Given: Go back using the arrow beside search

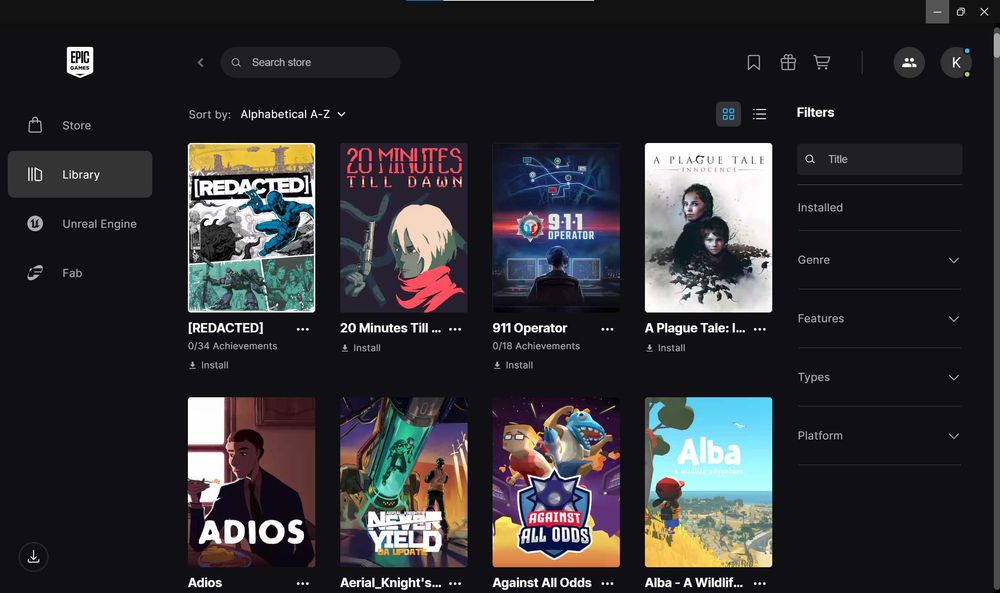Looking at the screenshot, I should [200, 62].
